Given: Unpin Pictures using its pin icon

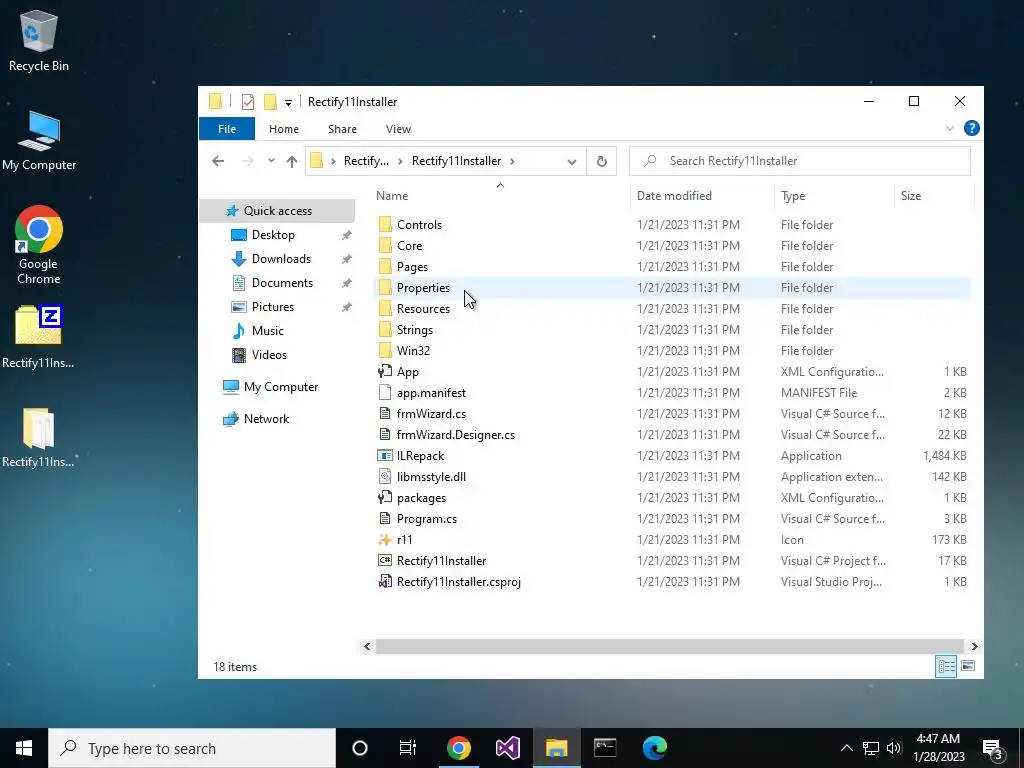Looking at the screenshot, I should pos(347,307).
